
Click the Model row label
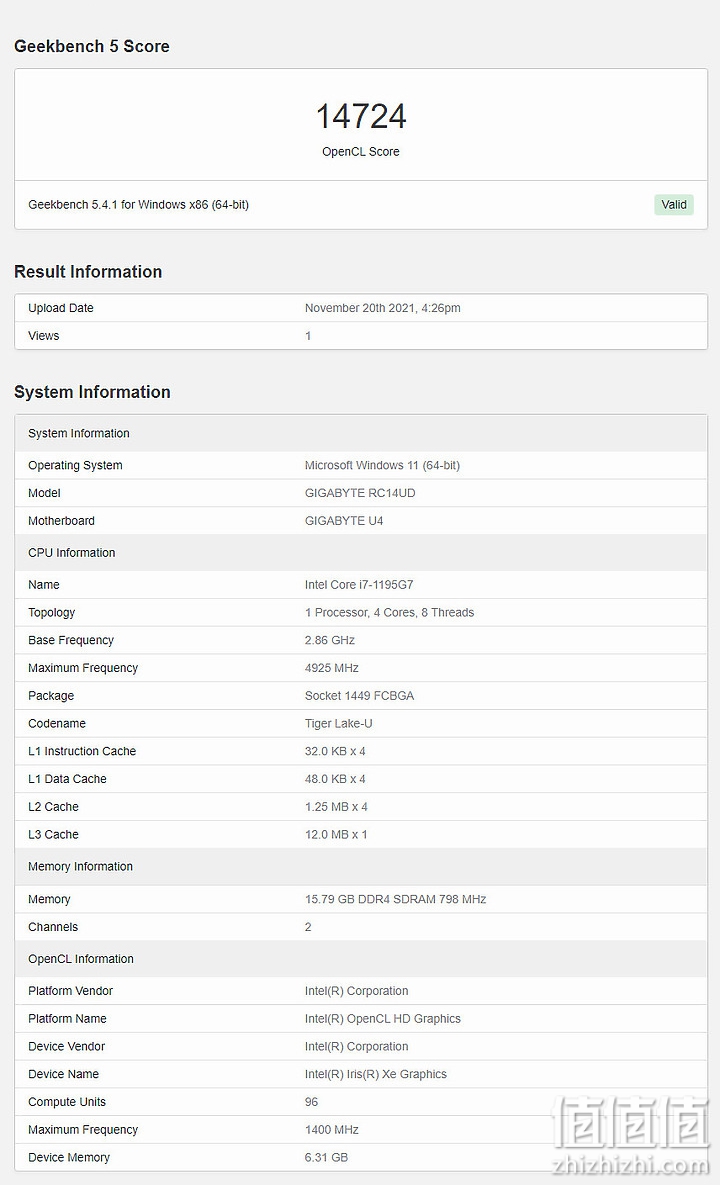(44, 493)
